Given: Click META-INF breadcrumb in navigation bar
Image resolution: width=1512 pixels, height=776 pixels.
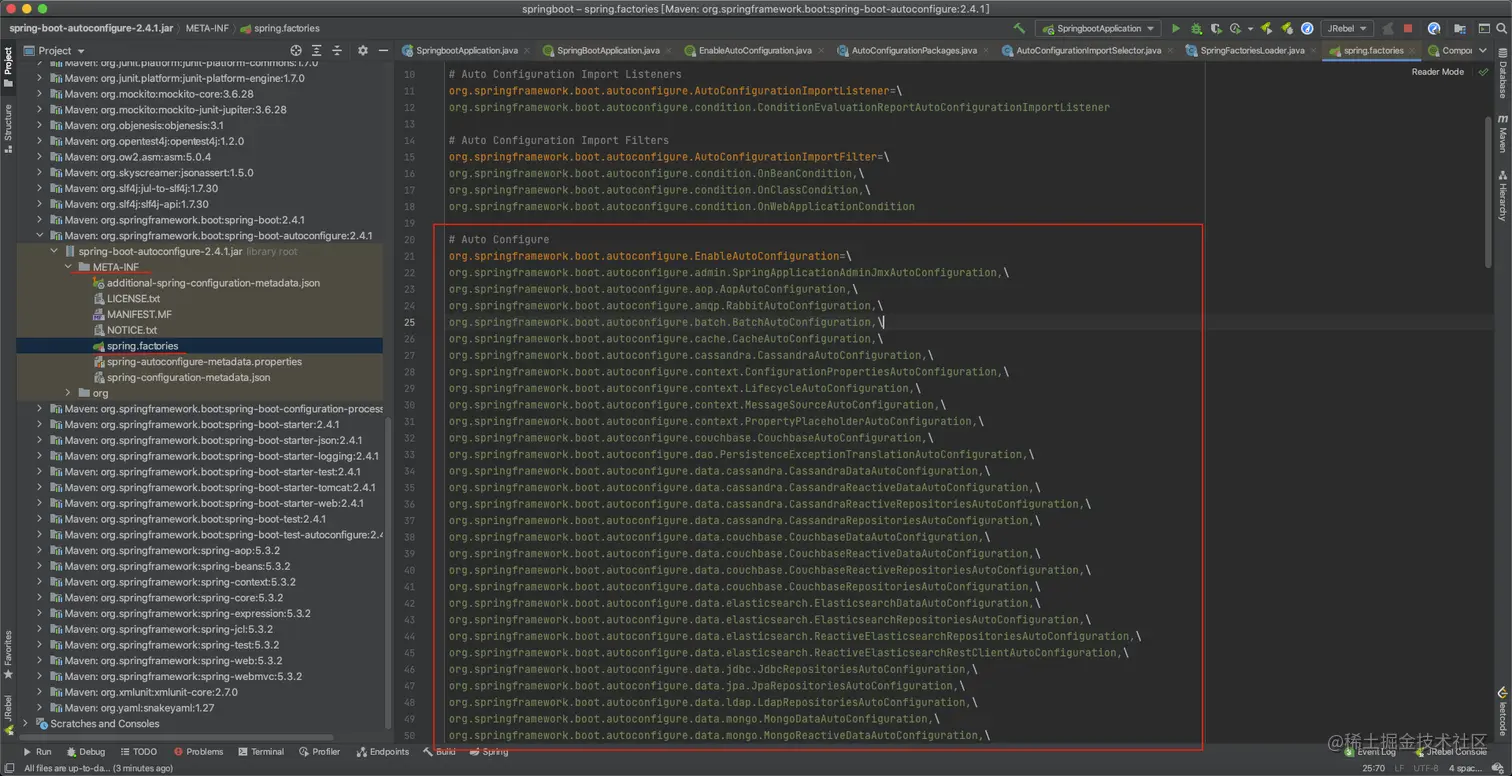Looking at the screenshot, I should click(208, 28).
